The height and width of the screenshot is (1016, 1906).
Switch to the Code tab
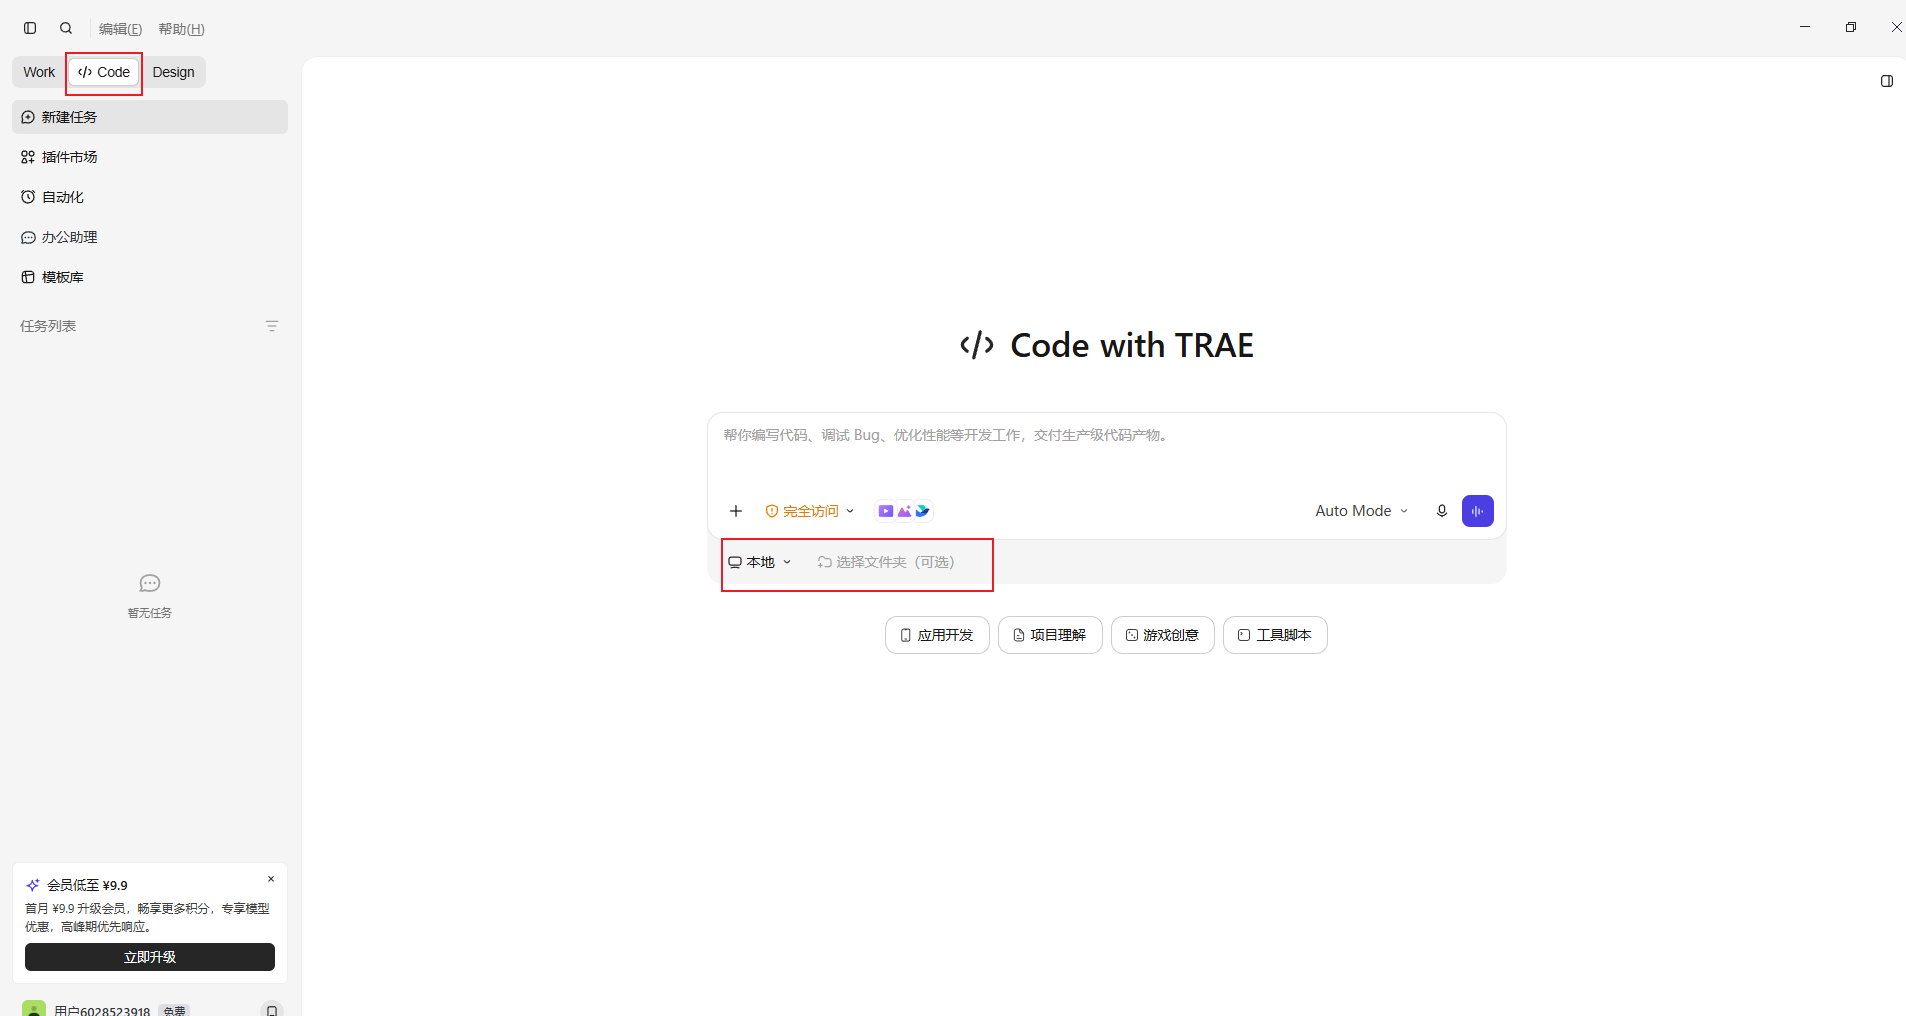point(104,72)
